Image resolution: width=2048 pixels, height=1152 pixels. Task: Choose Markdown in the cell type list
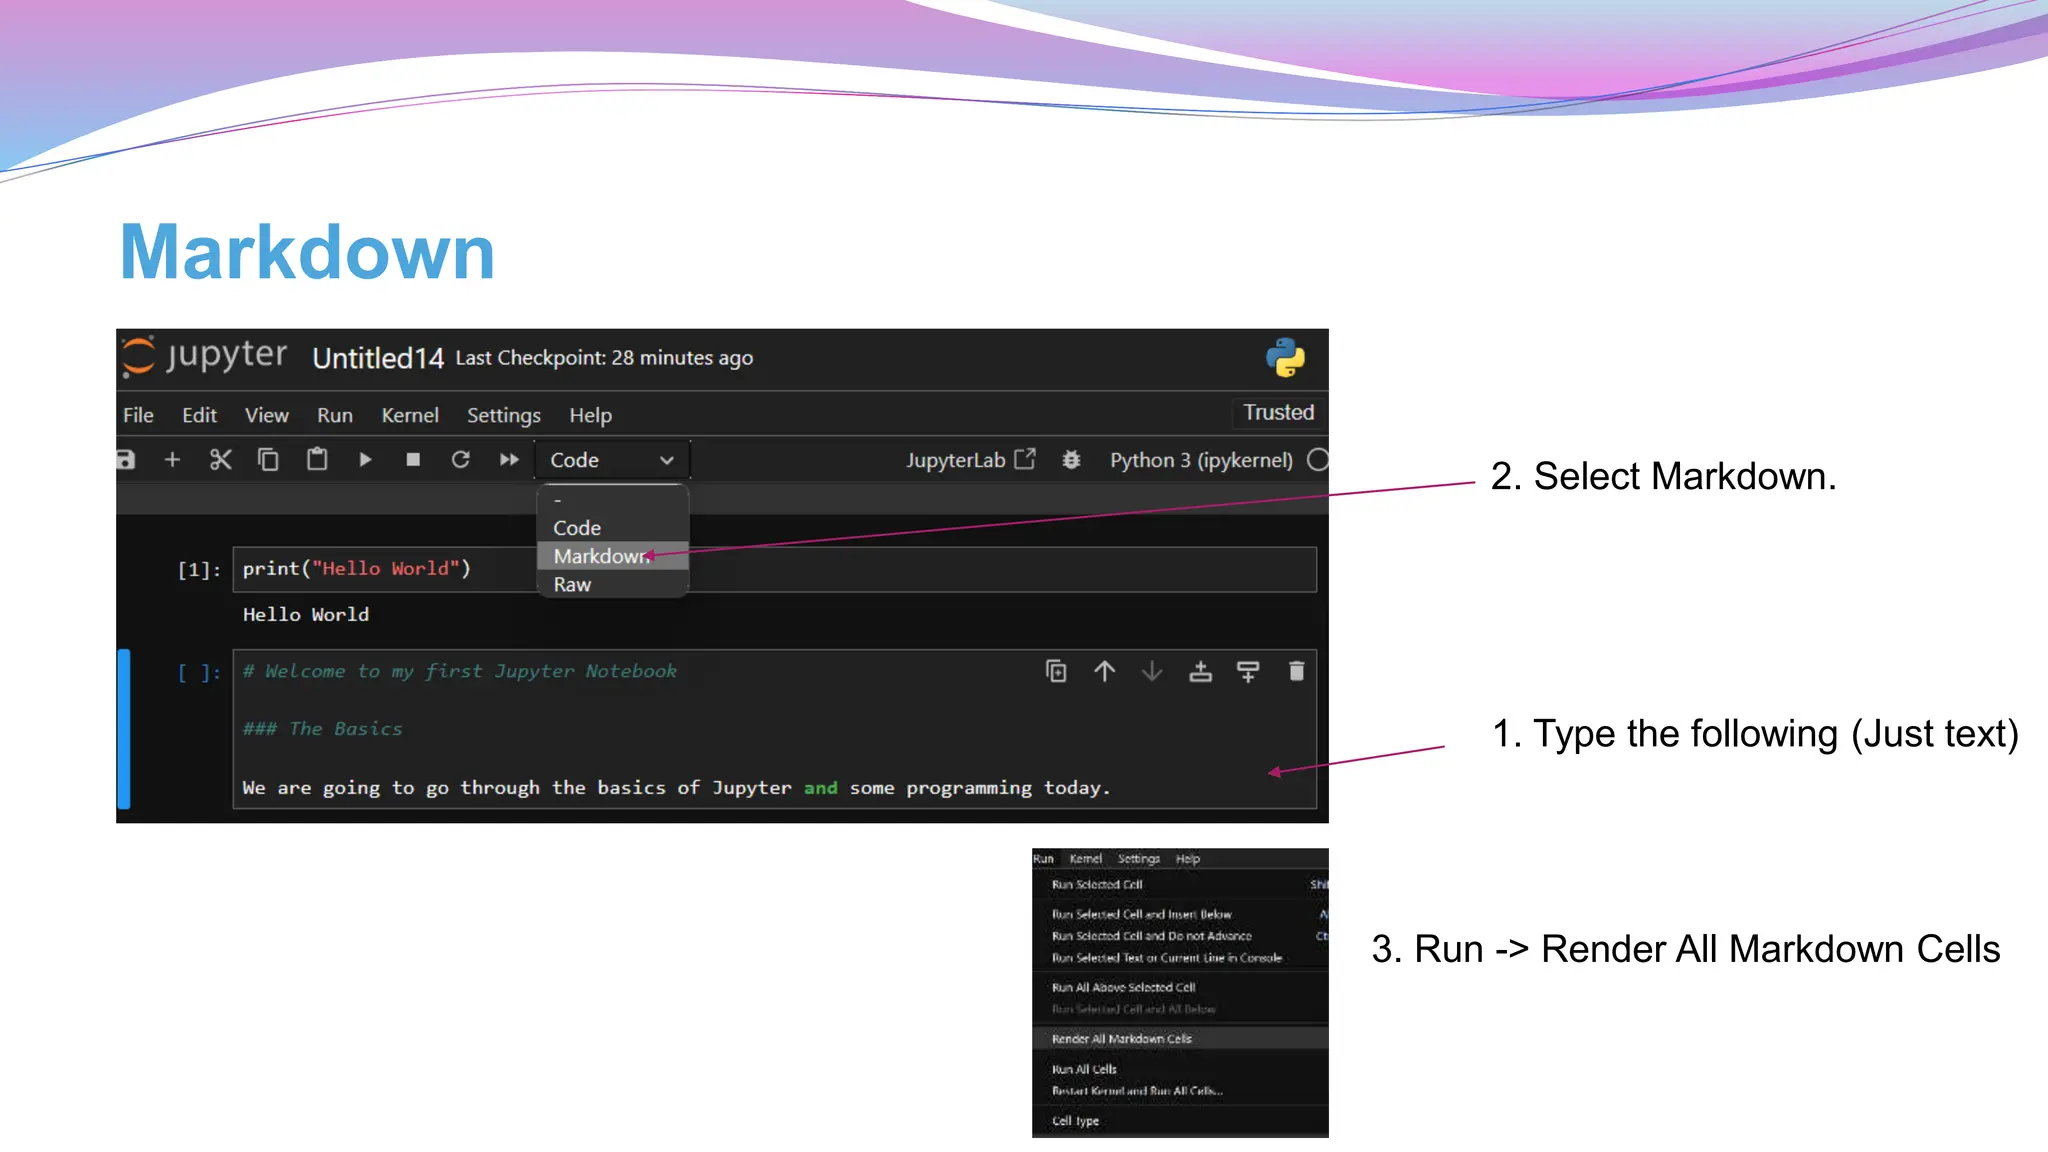[613, 556]
